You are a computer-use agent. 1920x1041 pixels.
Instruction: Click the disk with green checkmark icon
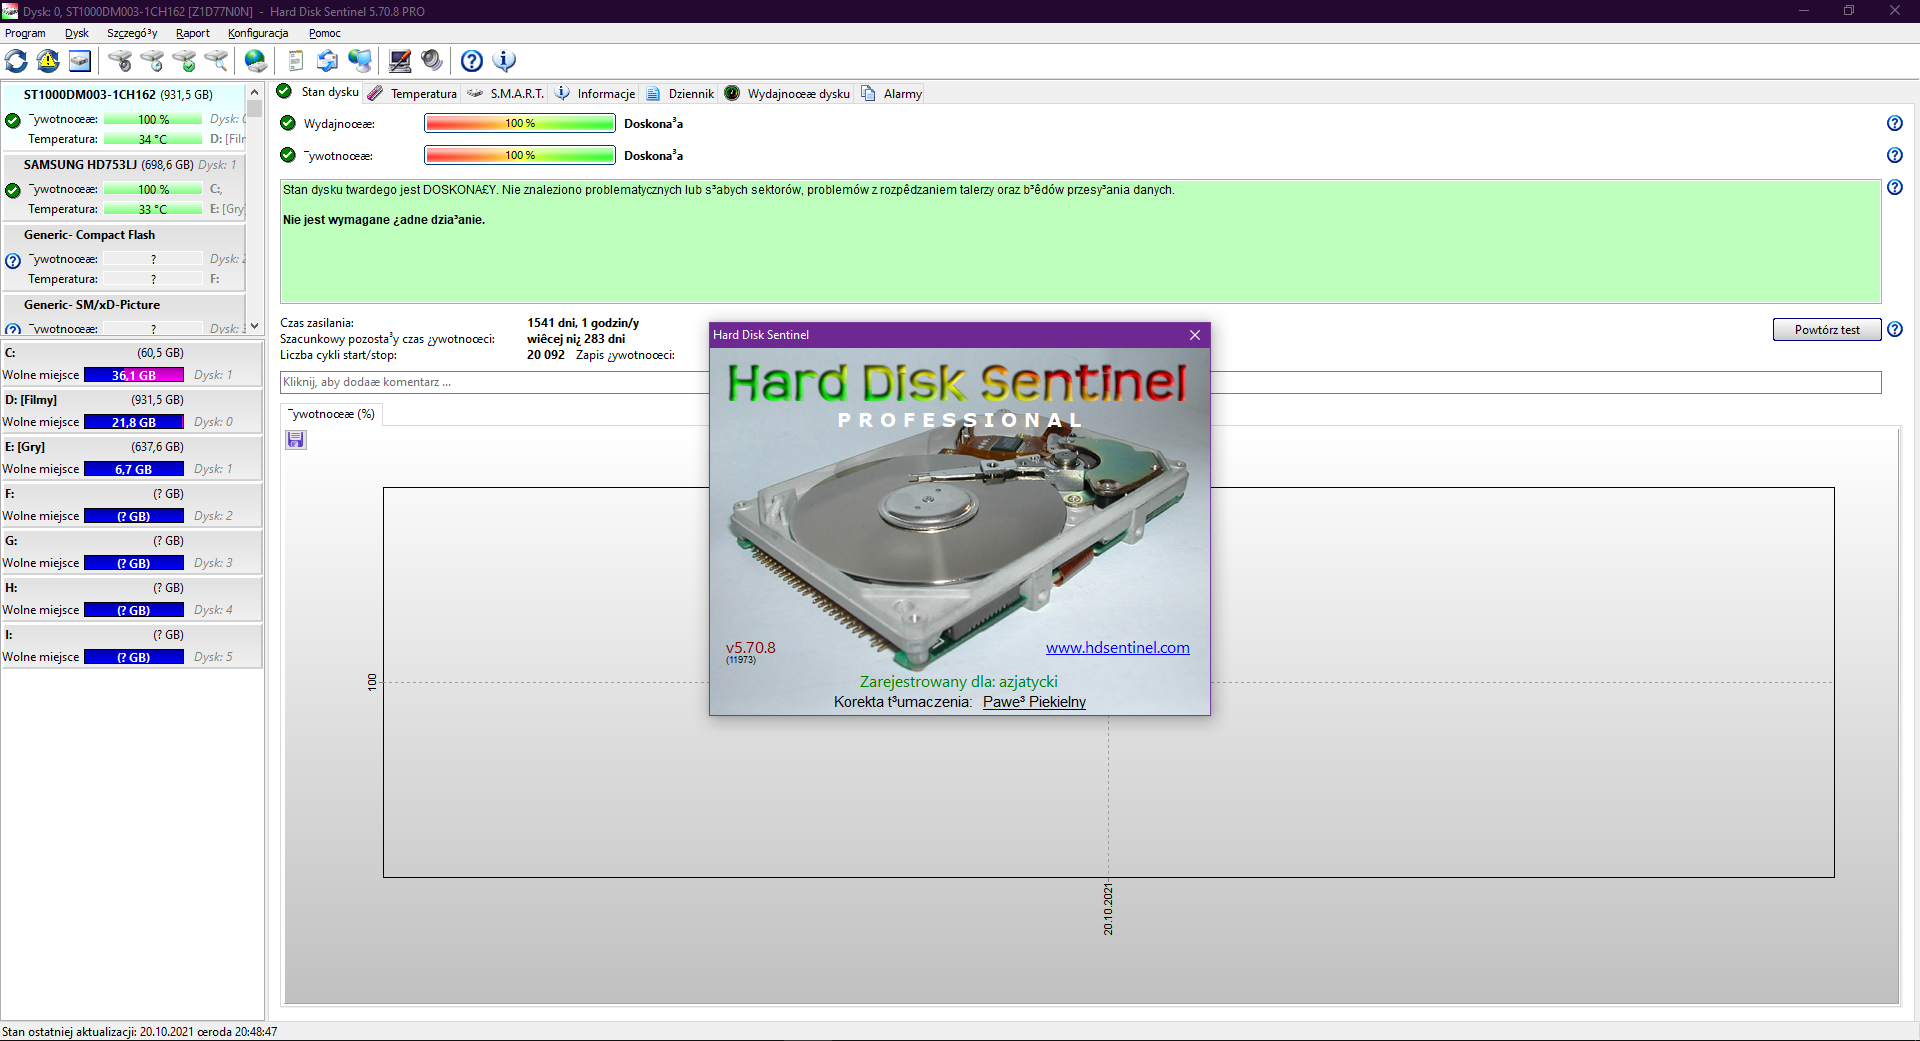184,61
